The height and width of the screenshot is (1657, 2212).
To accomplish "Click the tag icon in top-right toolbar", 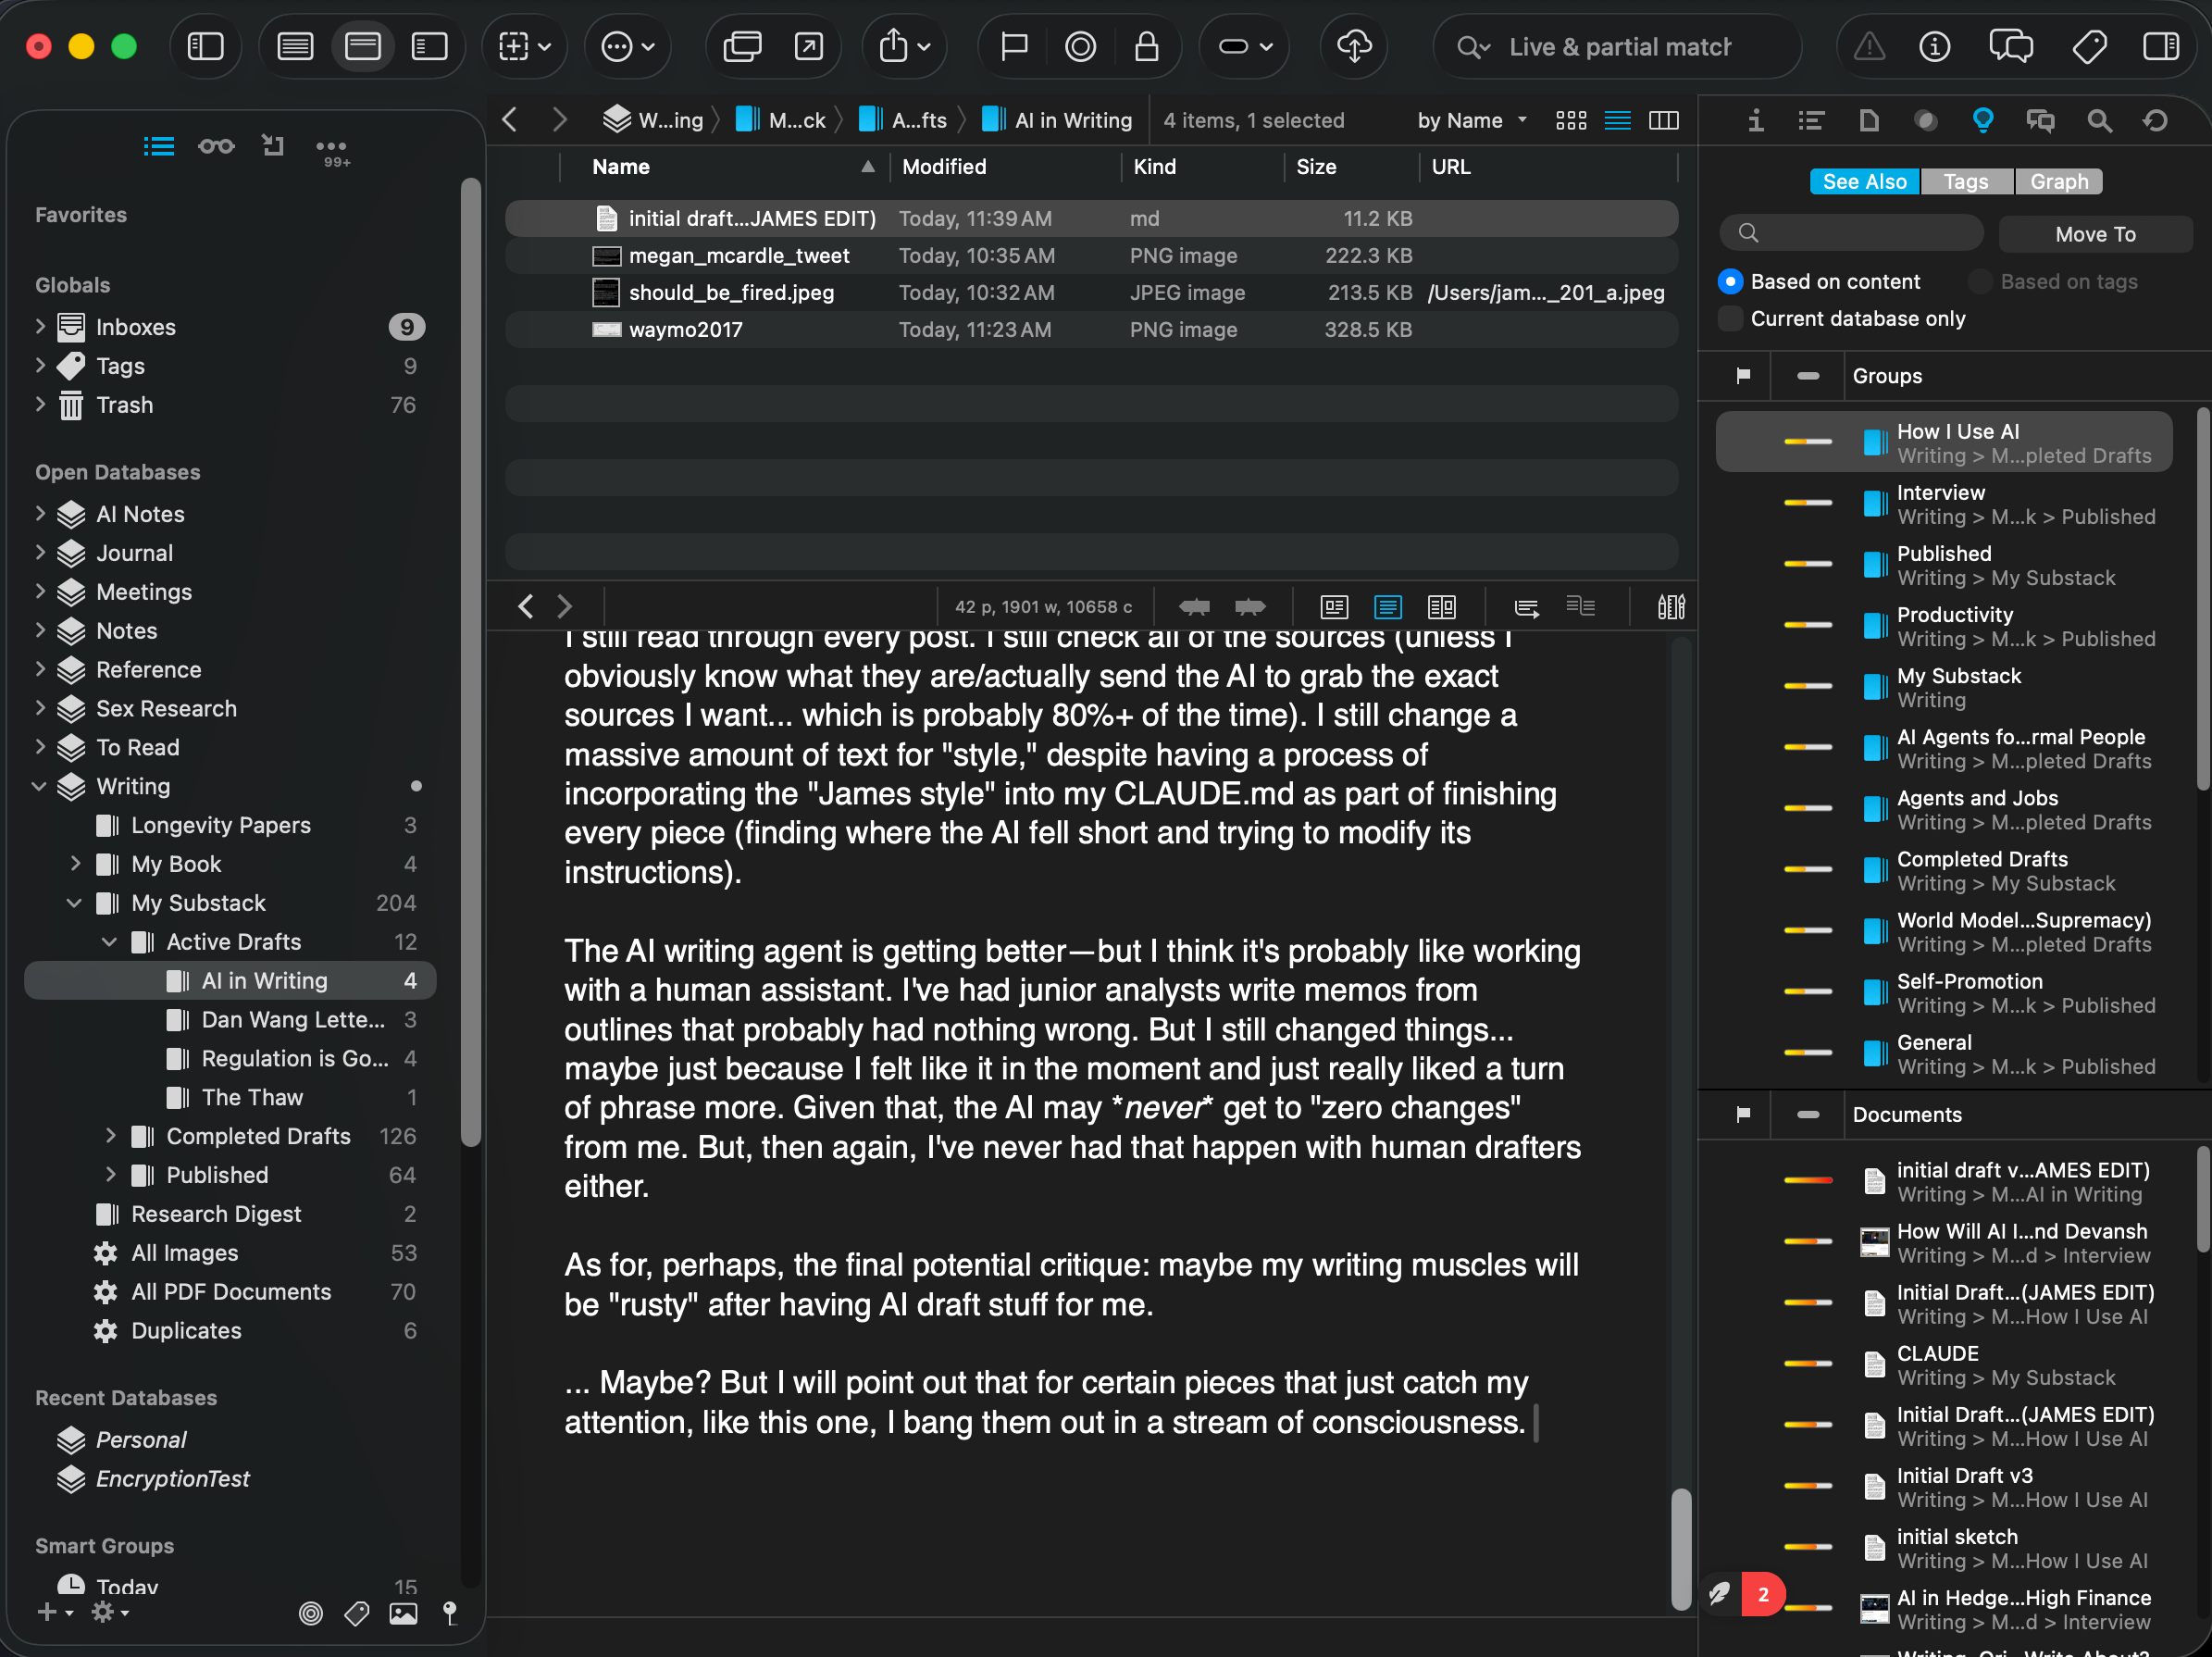I will tap(2089, 47).
